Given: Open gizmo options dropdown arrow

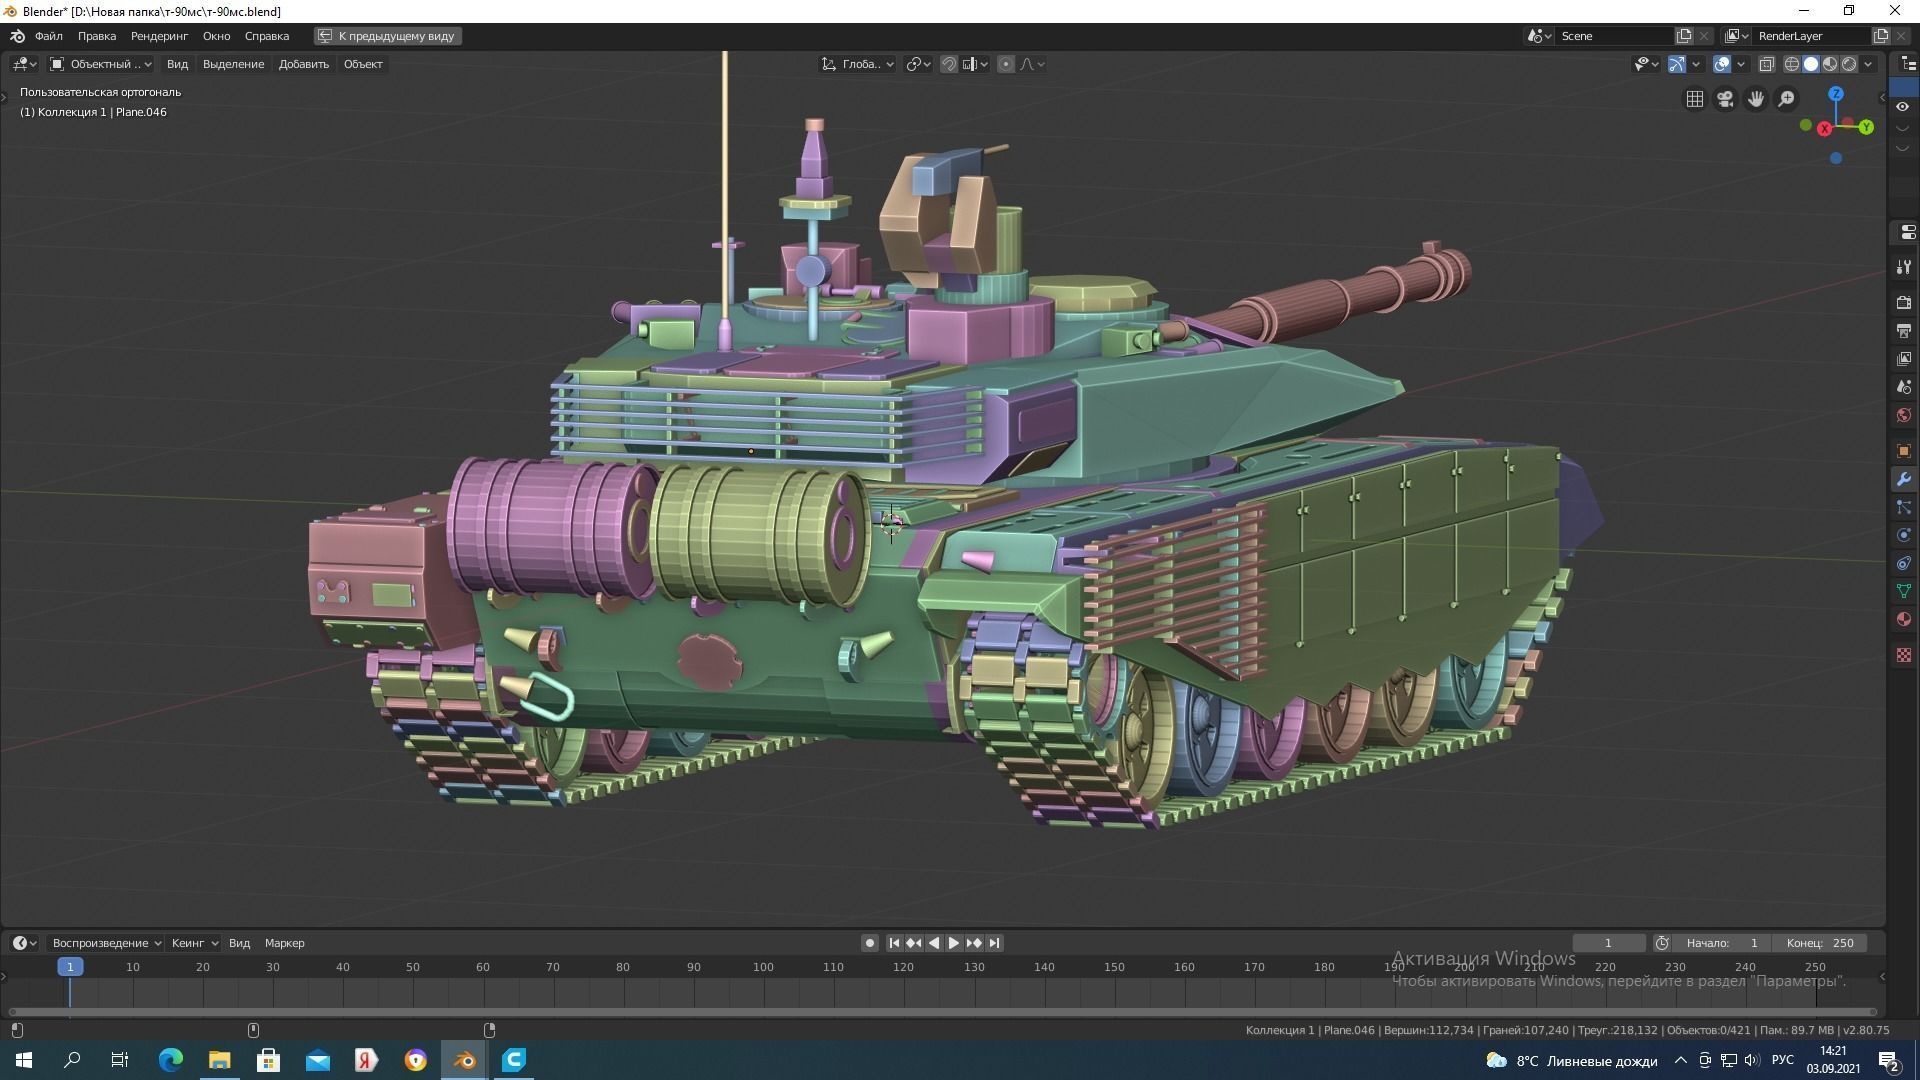Looking at the screenshot, I should [1696, 64].
